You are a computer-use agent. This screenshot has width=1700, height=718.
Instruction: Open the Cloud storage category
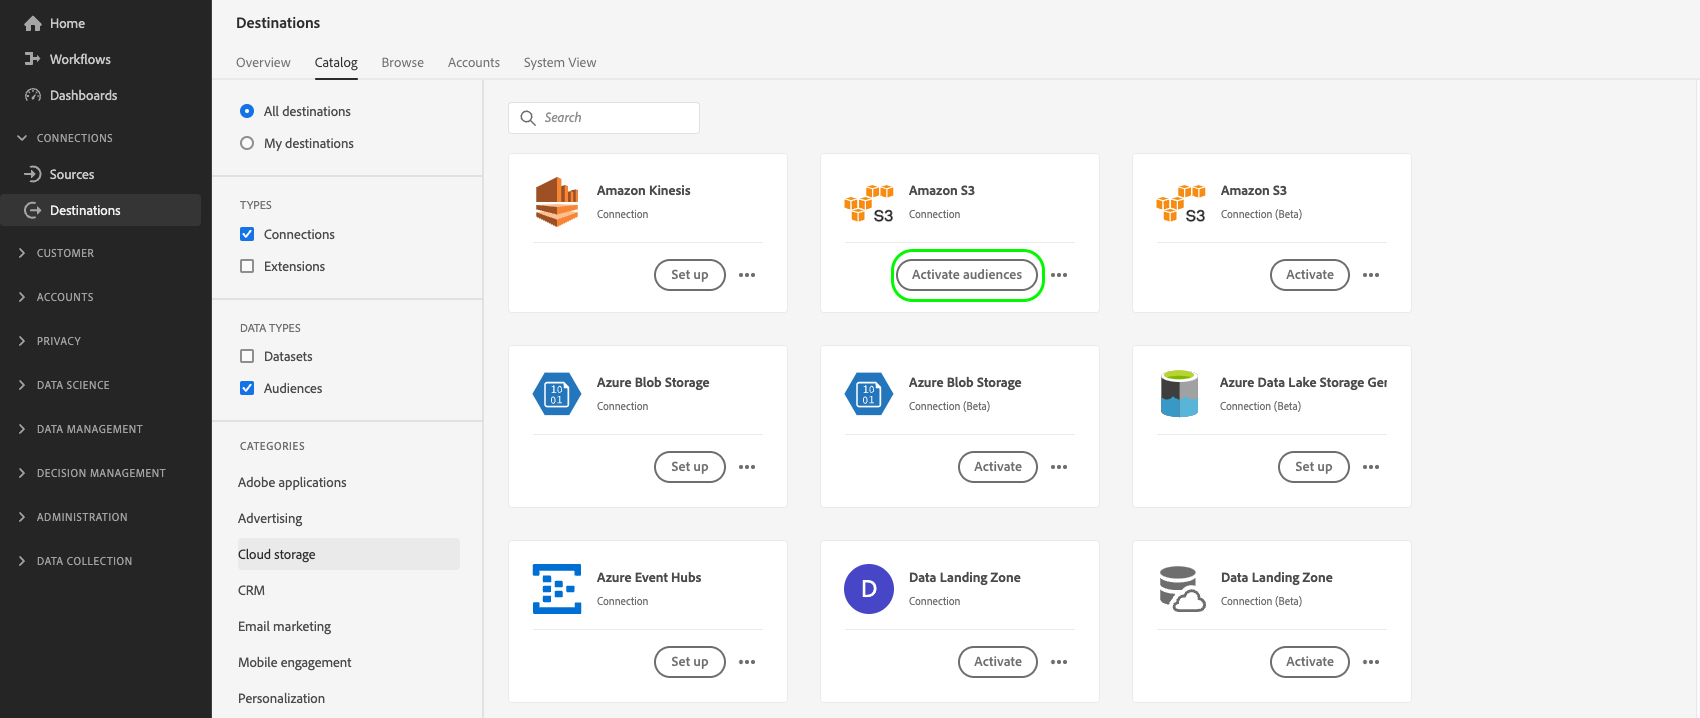[x=348, y=554]
